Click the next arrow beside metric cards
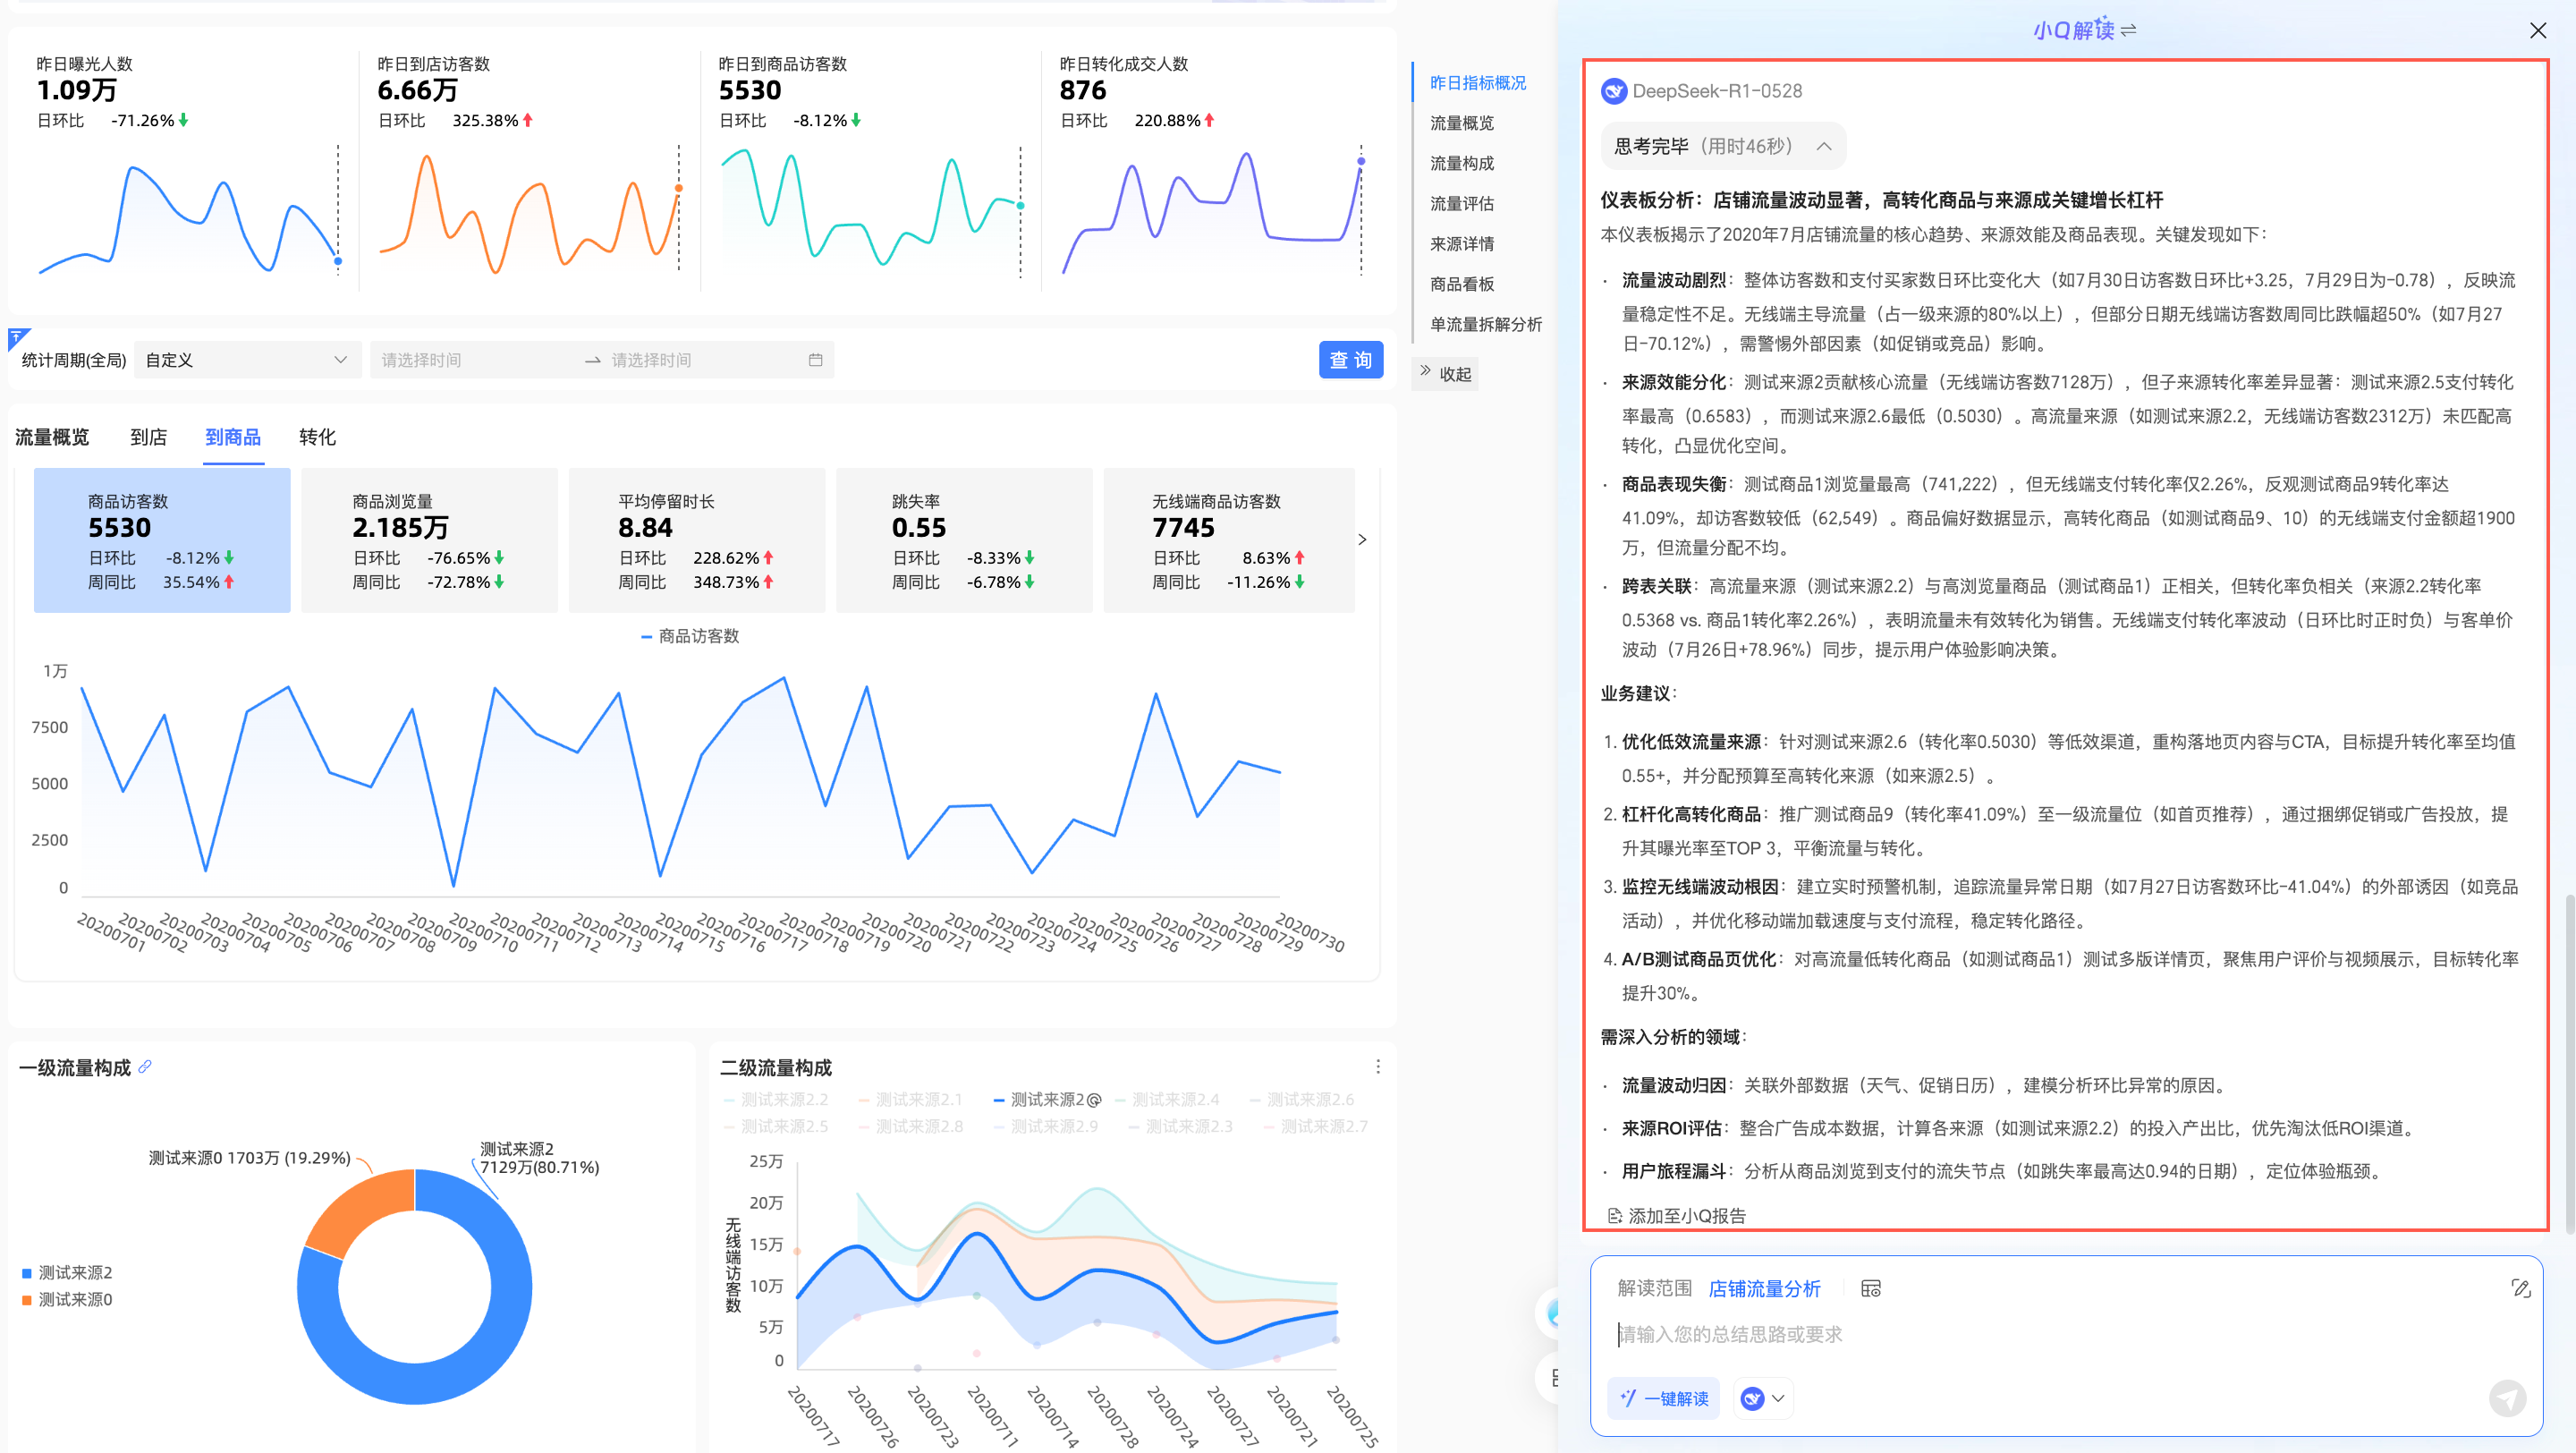 (1362, 540)
